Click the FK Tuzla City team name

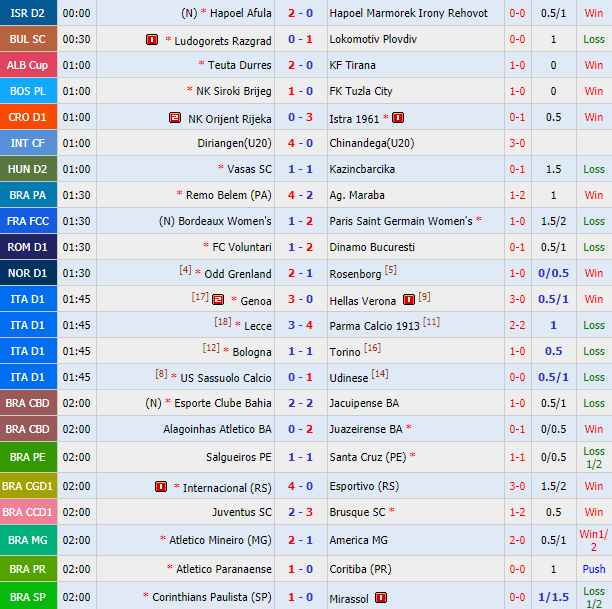[361, 91]
